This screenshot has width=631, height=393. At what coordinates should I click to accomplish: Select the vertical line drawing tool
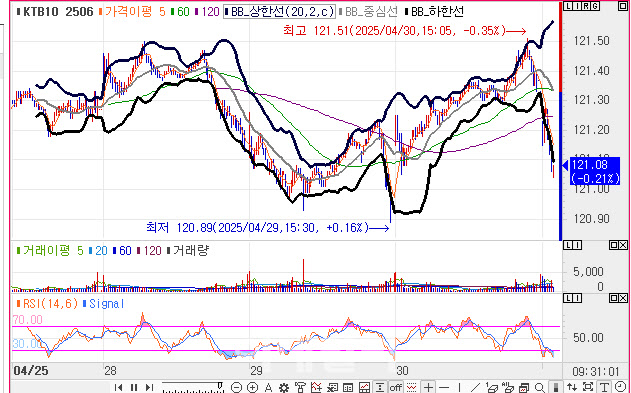coord(459,387)
